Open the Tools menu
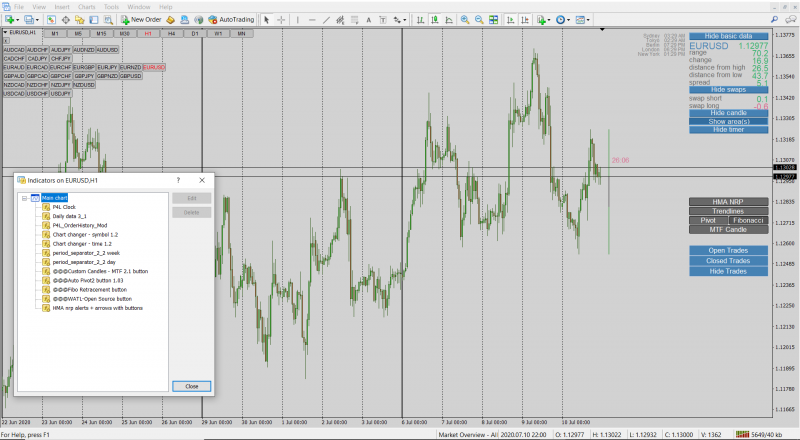The width and height of the screenshot is (800, 440). point(111,7)
